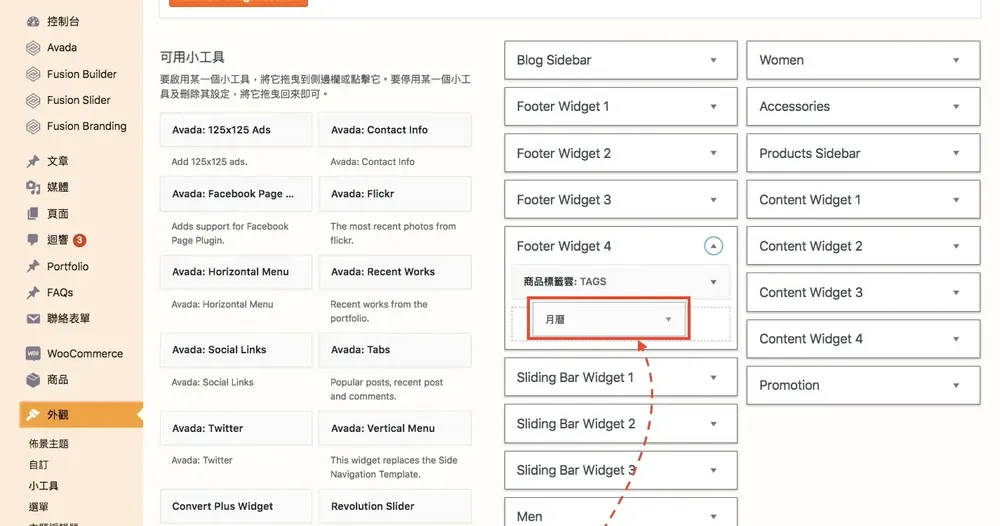Open the WooCommerce menu
Screen dimensions: 1000x526
85,353
